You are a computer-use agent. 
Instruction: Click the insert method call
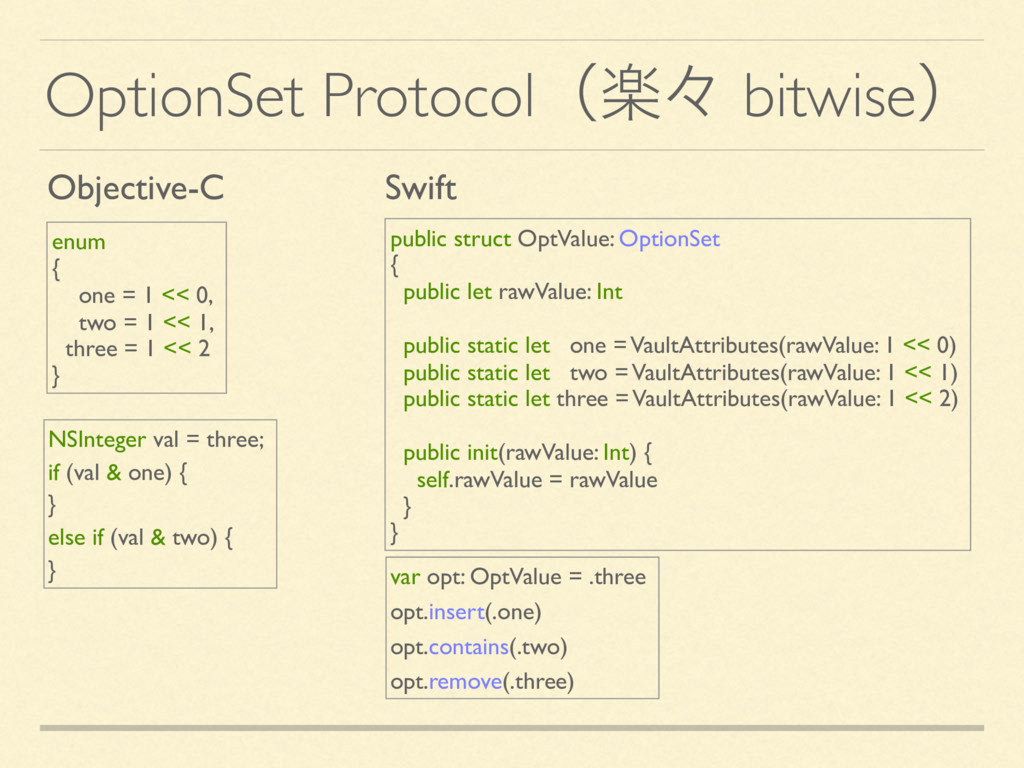pyautogui.click(x=456, y=612)
